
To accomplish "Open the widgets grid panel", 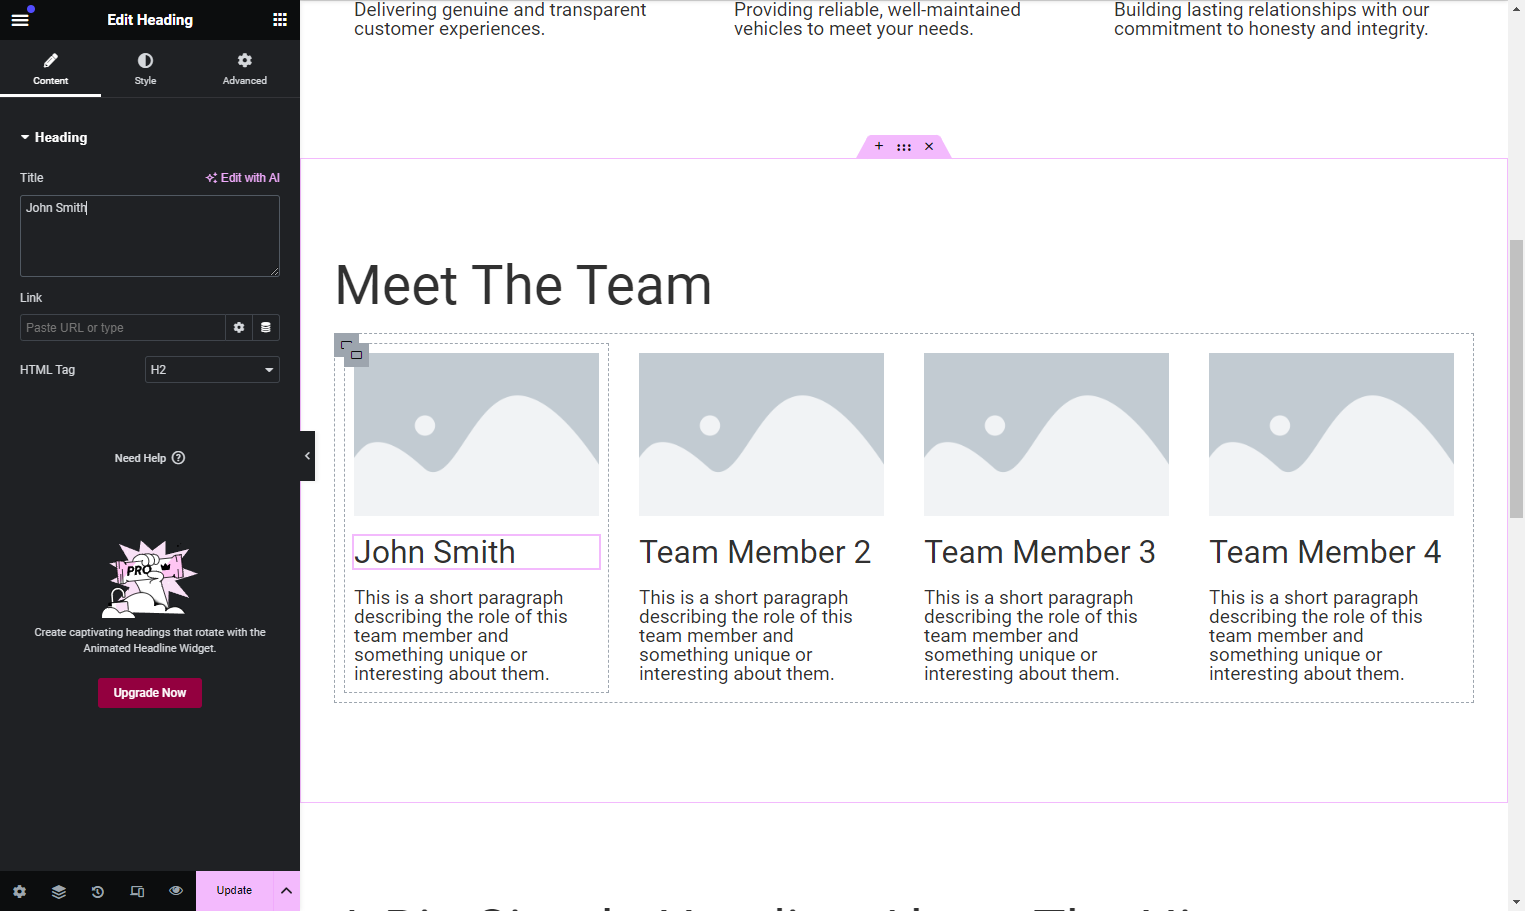I will pos(280,20).
